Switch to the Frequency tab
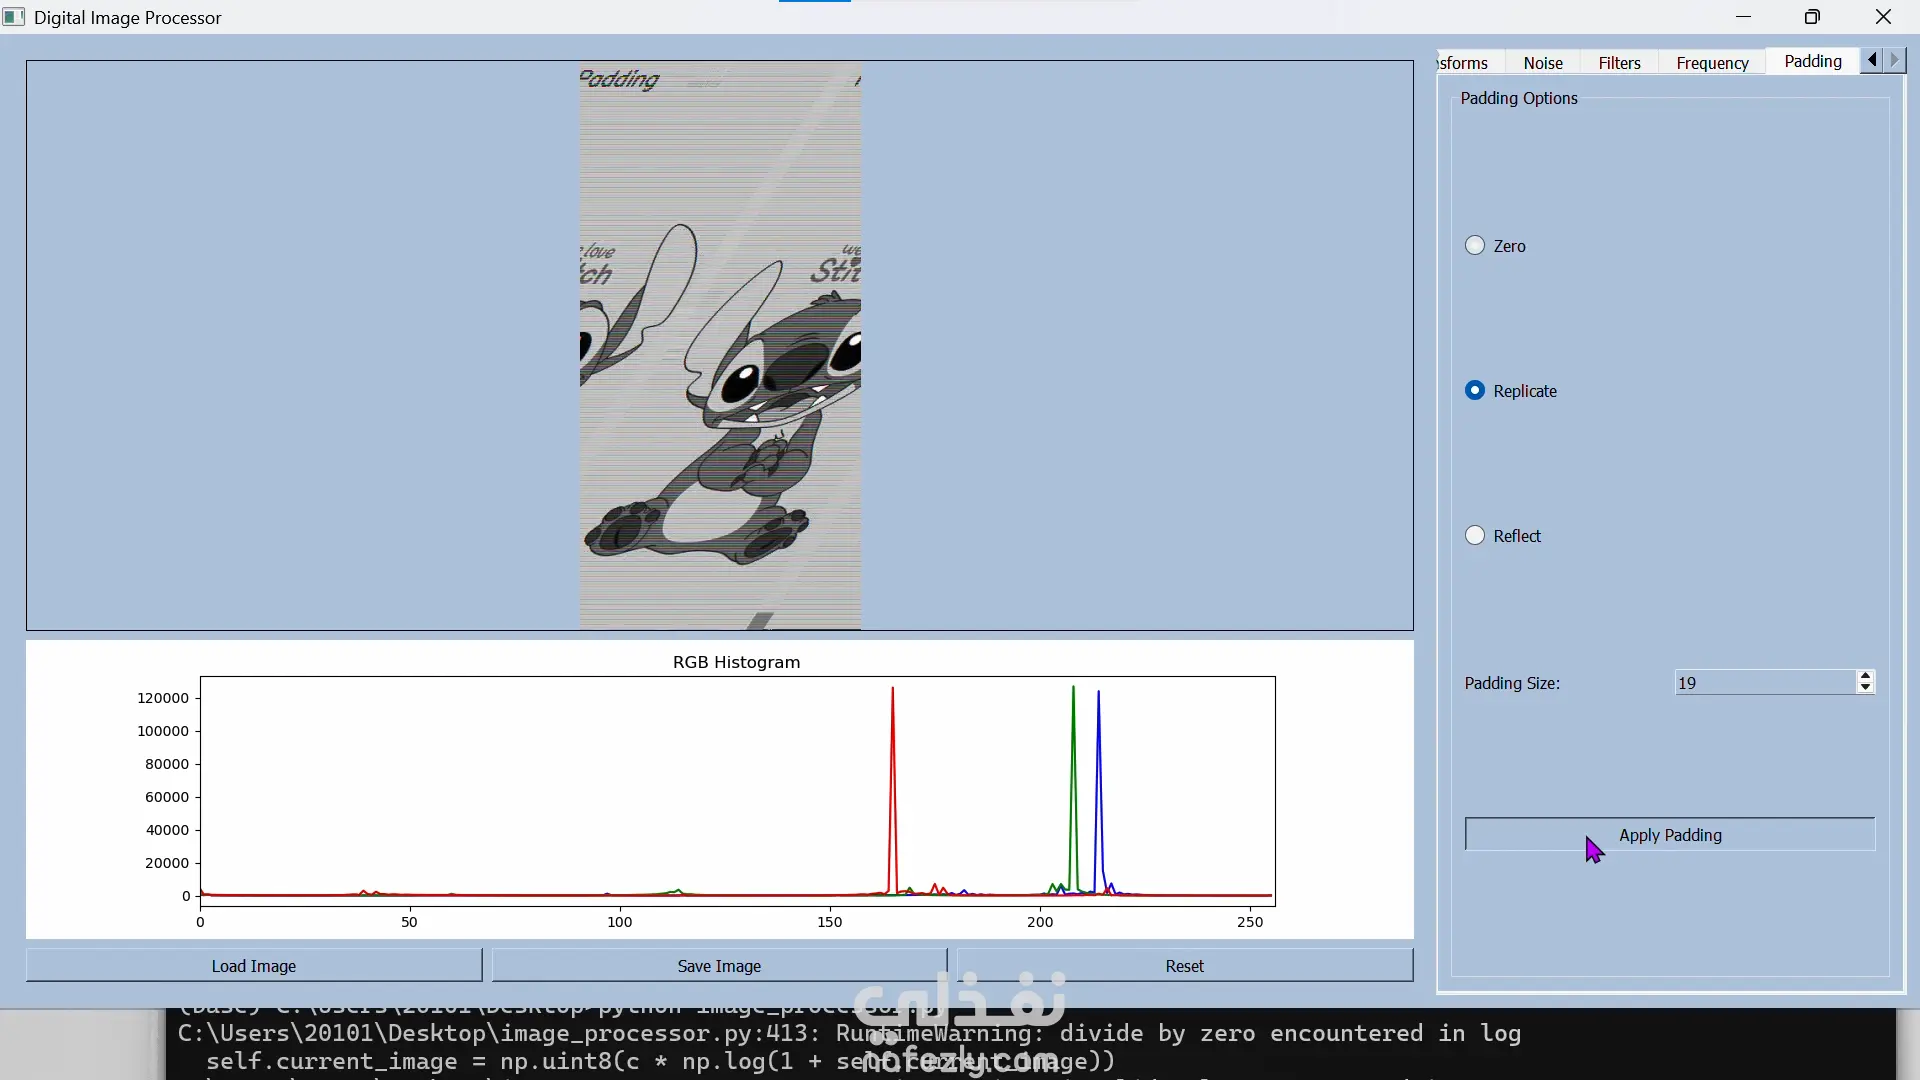 1711,63
